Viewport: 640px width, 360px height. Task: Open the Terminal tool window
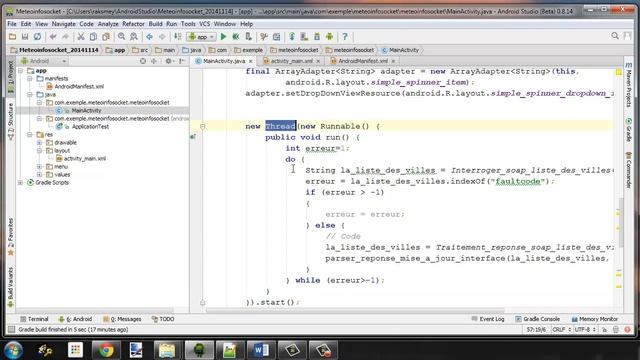[34, 319]
